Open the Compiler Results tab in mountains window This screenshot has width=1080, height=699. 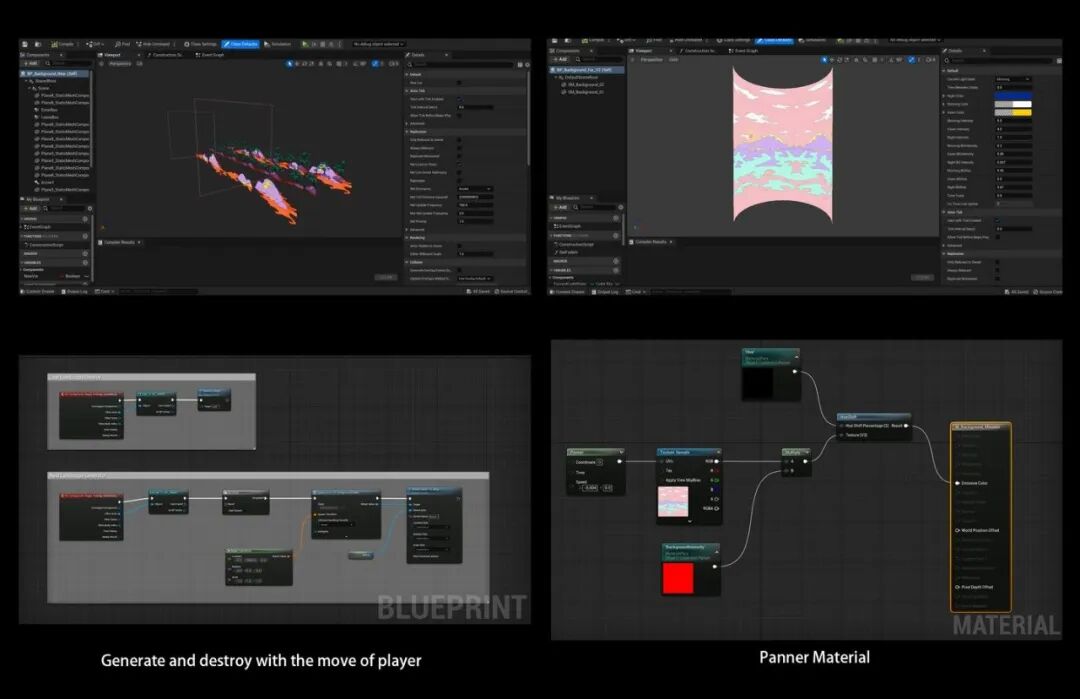click(118, 242)
